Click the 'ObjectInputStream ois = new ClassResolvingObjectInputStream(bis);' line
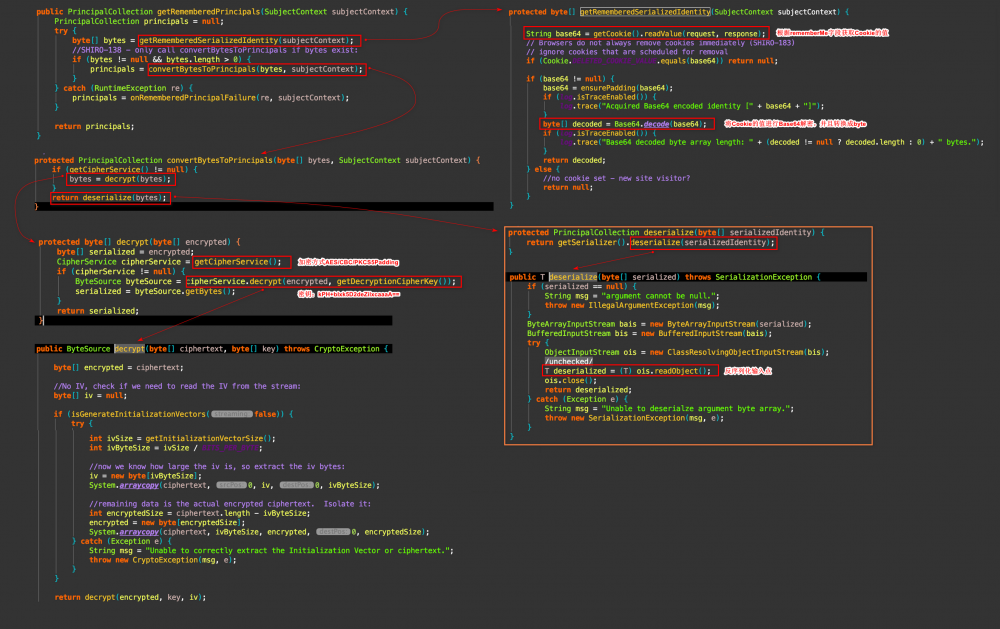 tap(687, 352)
